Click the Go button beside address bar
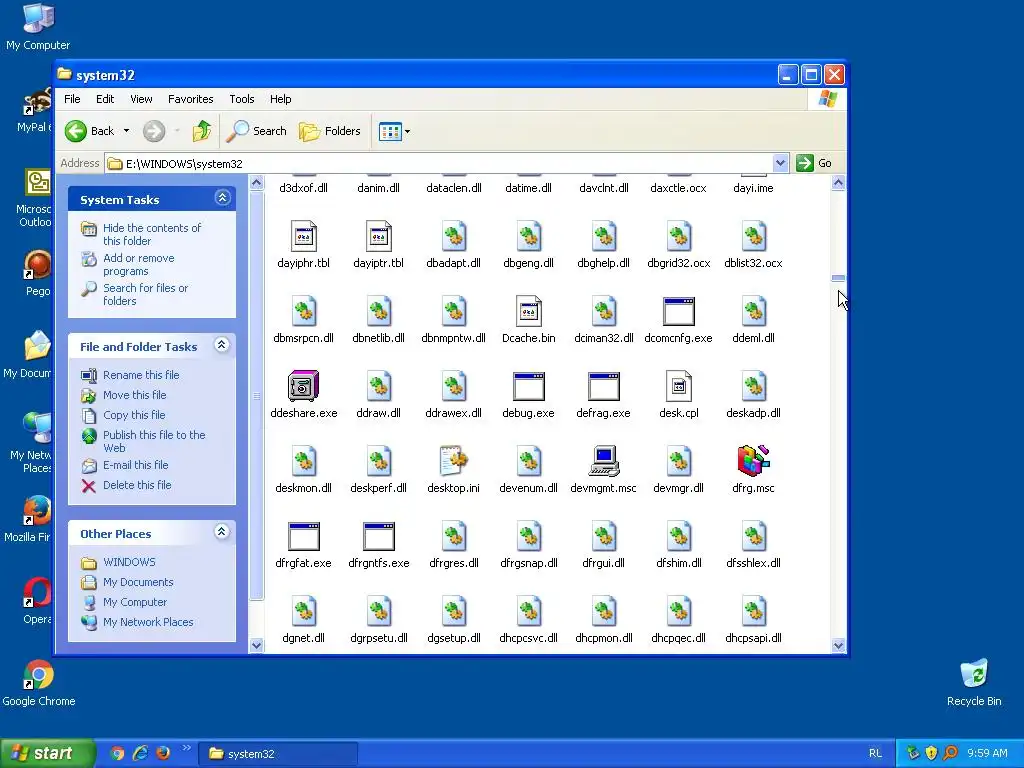Viewport: 1024px width, 768px height. click(814, 163)
